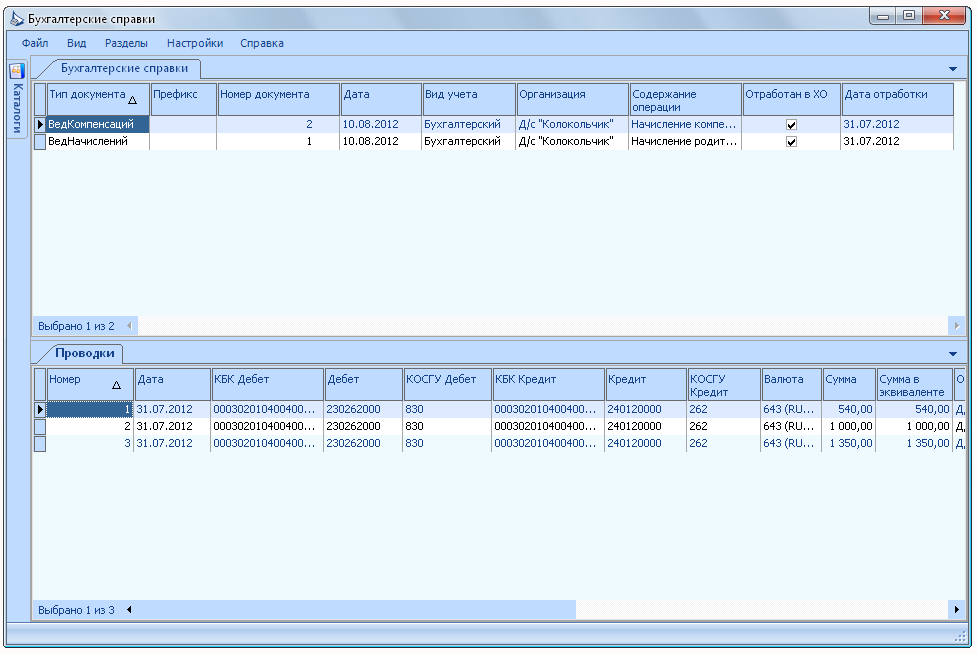Viewport: 977px width, 654px height.
Task: Sort by Содержание операции column header
Action: tap(685, 100)
